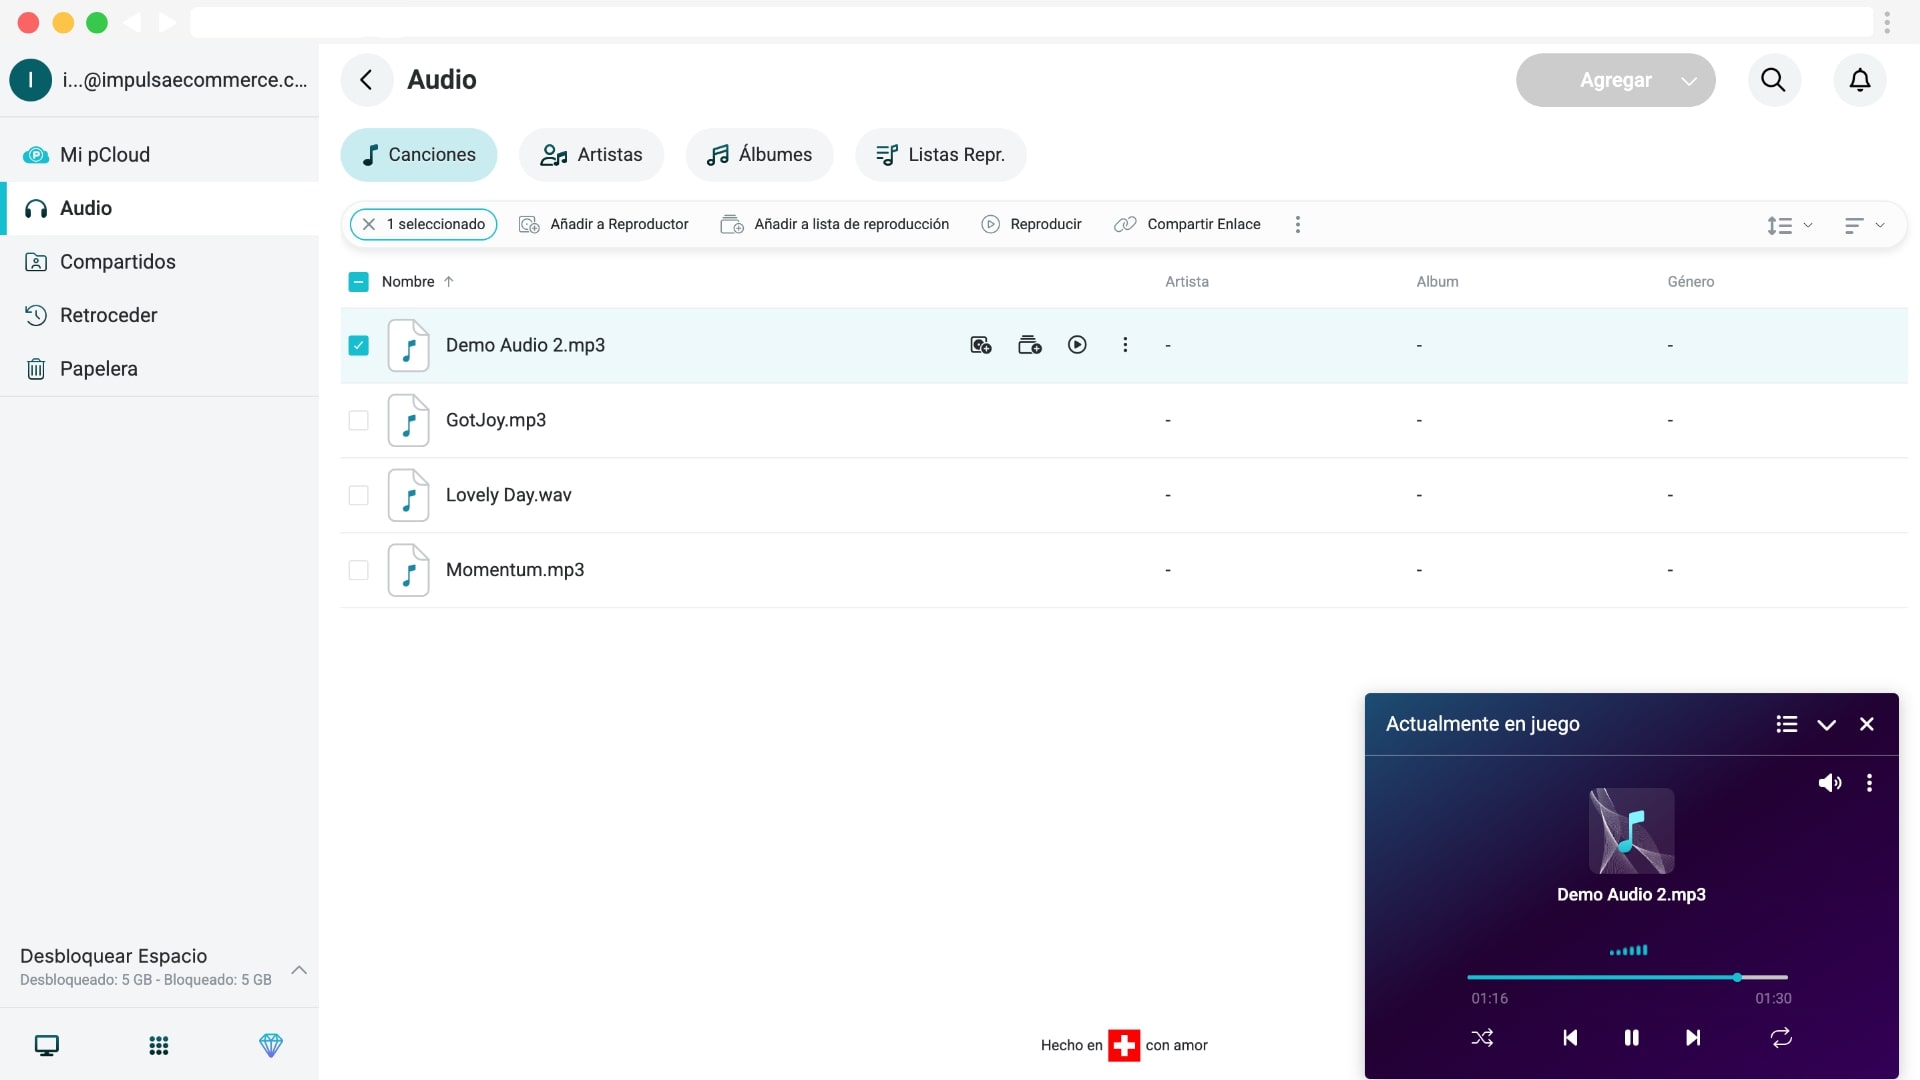Uncheck the Demo Audio 2.mp3 checkbox
Viewport: 1920px width, 1080px height.
point(358,345)
